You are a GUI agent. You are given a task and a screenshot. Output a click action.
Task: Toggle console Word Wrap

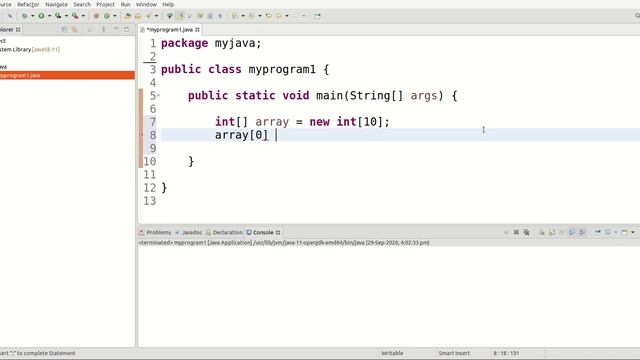pos(562,232)
